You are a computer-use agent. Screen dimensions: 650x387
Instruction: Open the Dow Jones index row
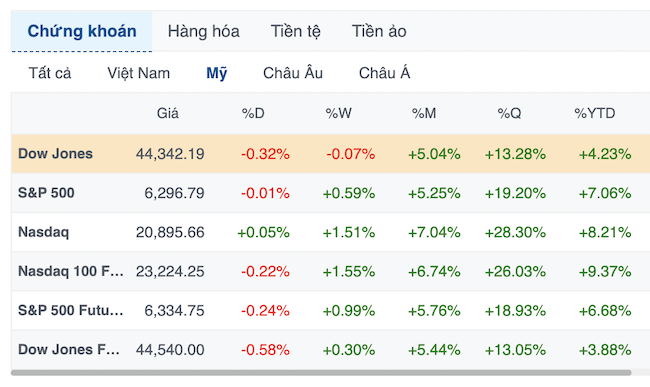pyautogui.click(x=330, y=154)
